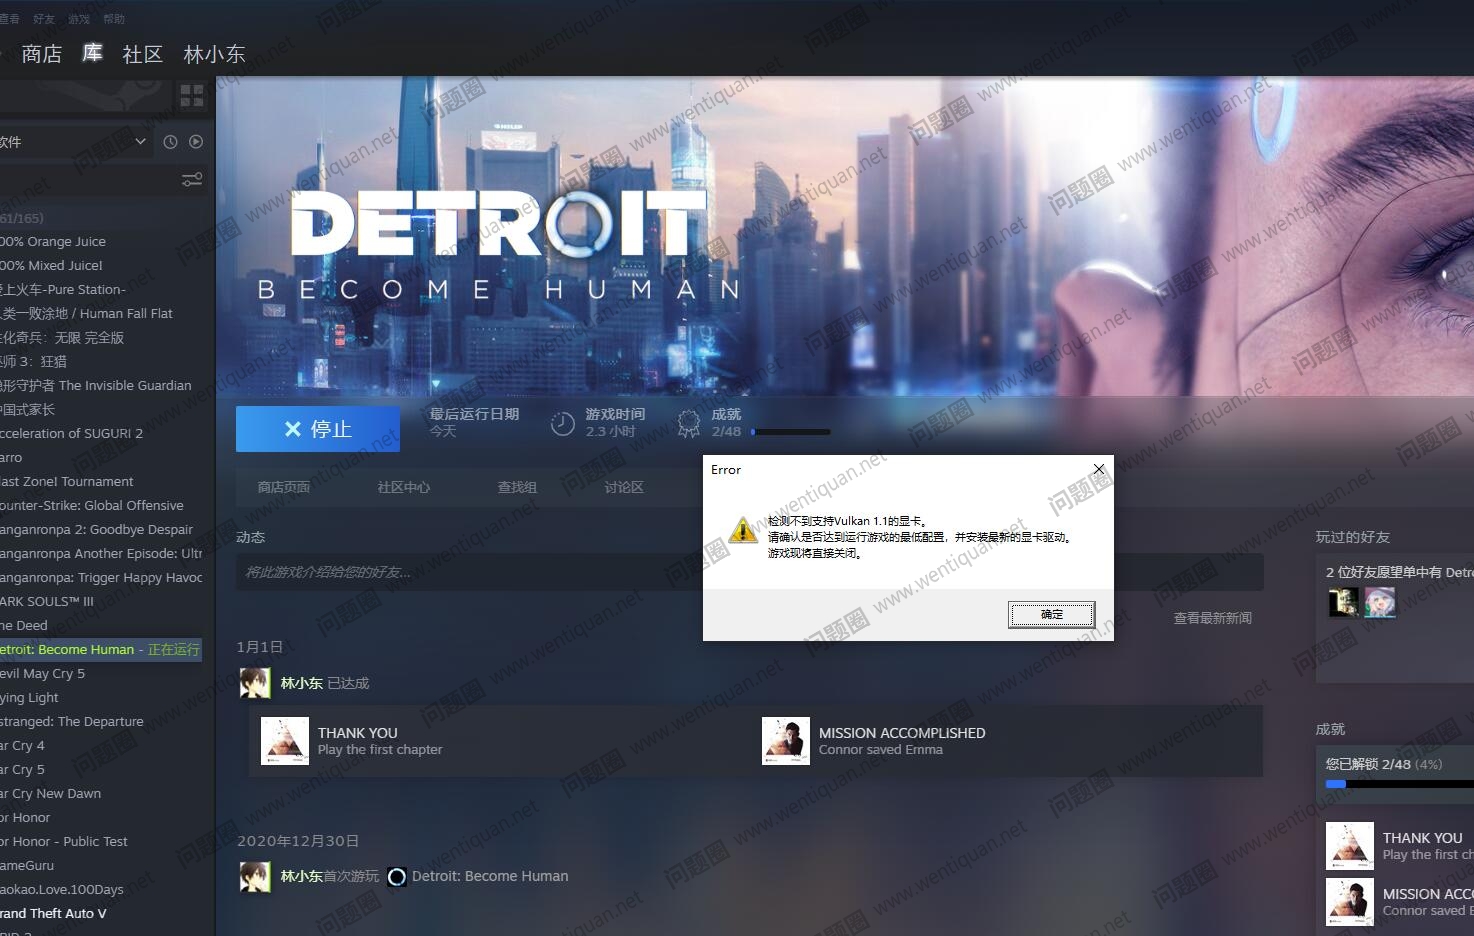
Task: Click the MISSION ACCOMPLISHED achievement icon in activity
Action: click(785, 741)
